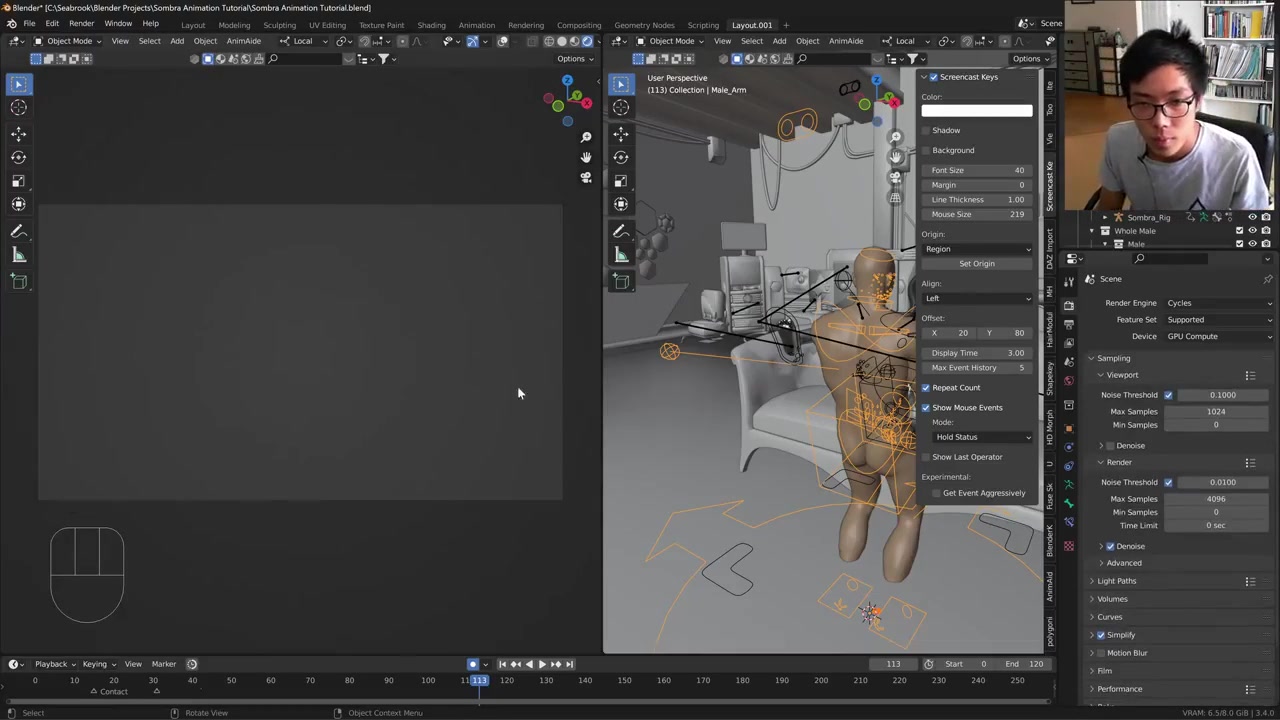Click the white Color swatch
The image size is (1280, 720).
pos(977,111)
